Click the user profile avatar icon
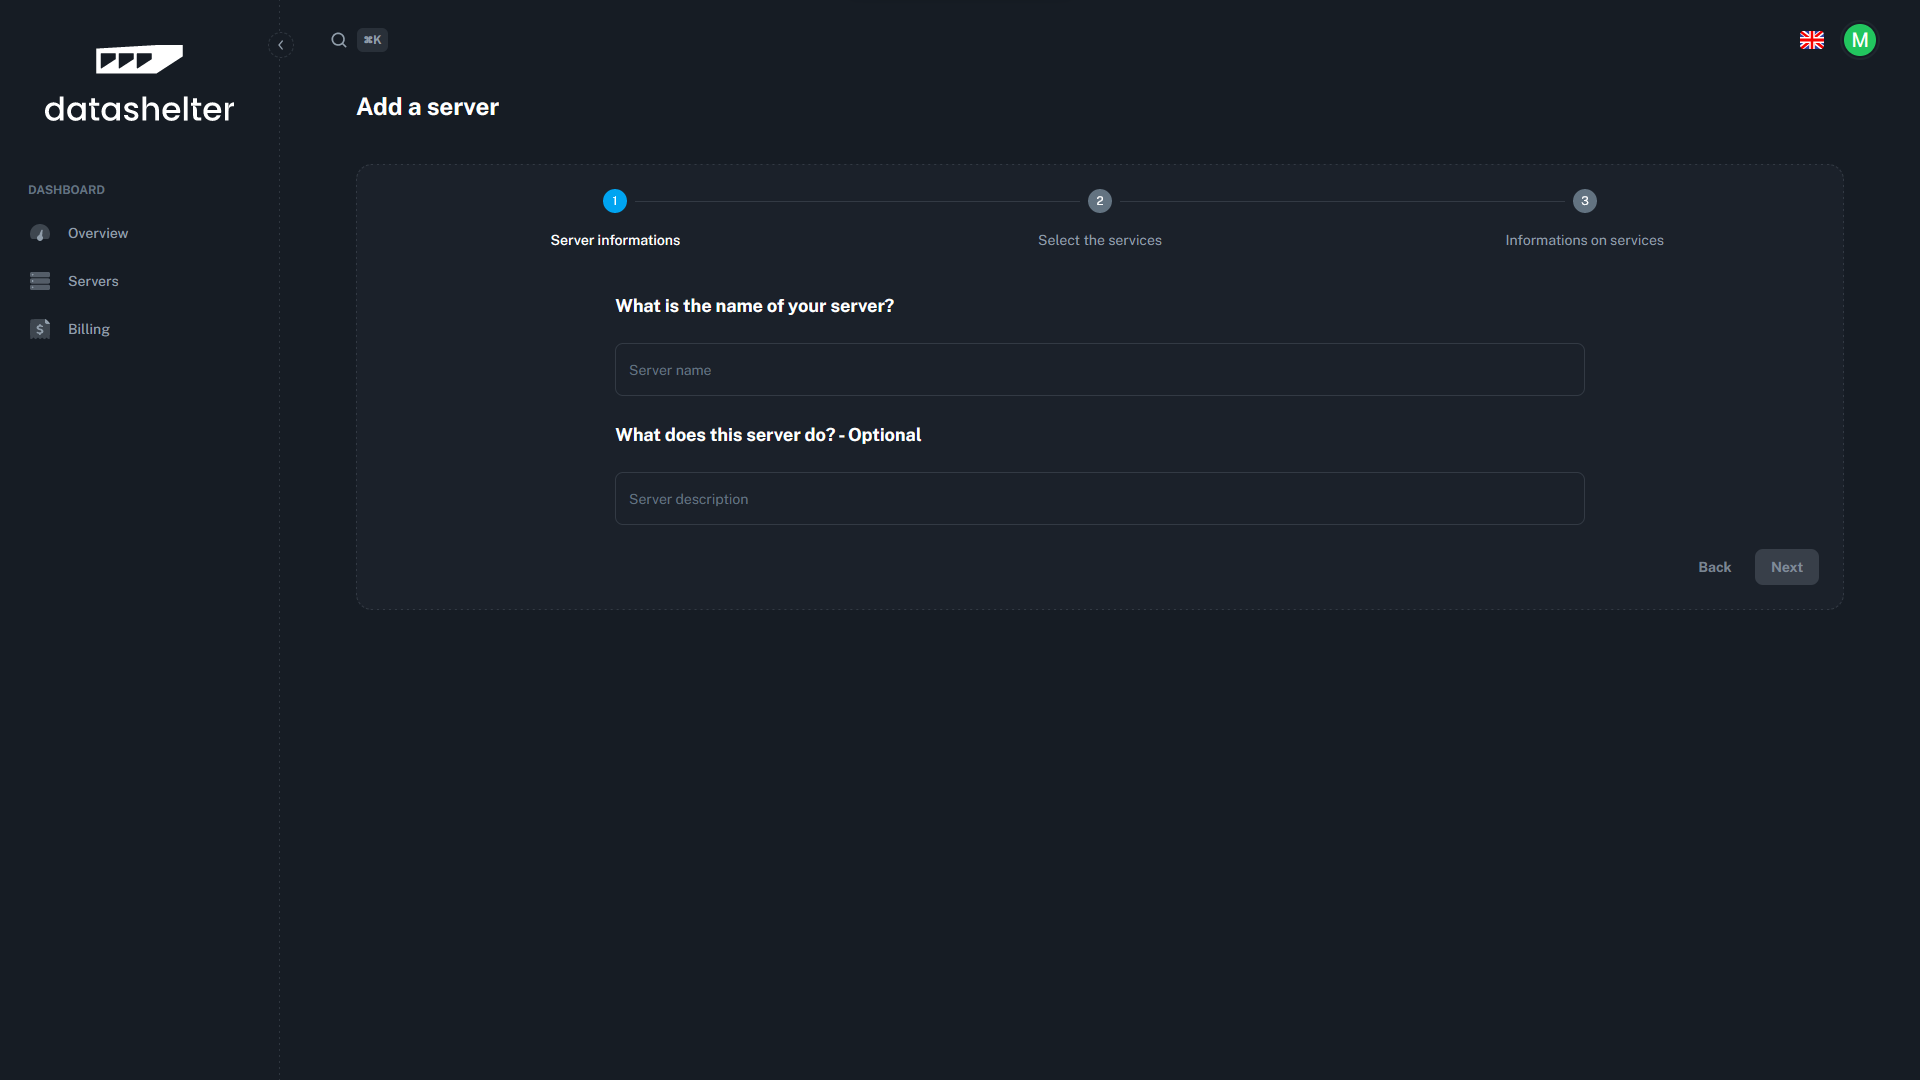Image resolution: width=1920 pixels, height=1080 pixels. tap(1859, 40)
